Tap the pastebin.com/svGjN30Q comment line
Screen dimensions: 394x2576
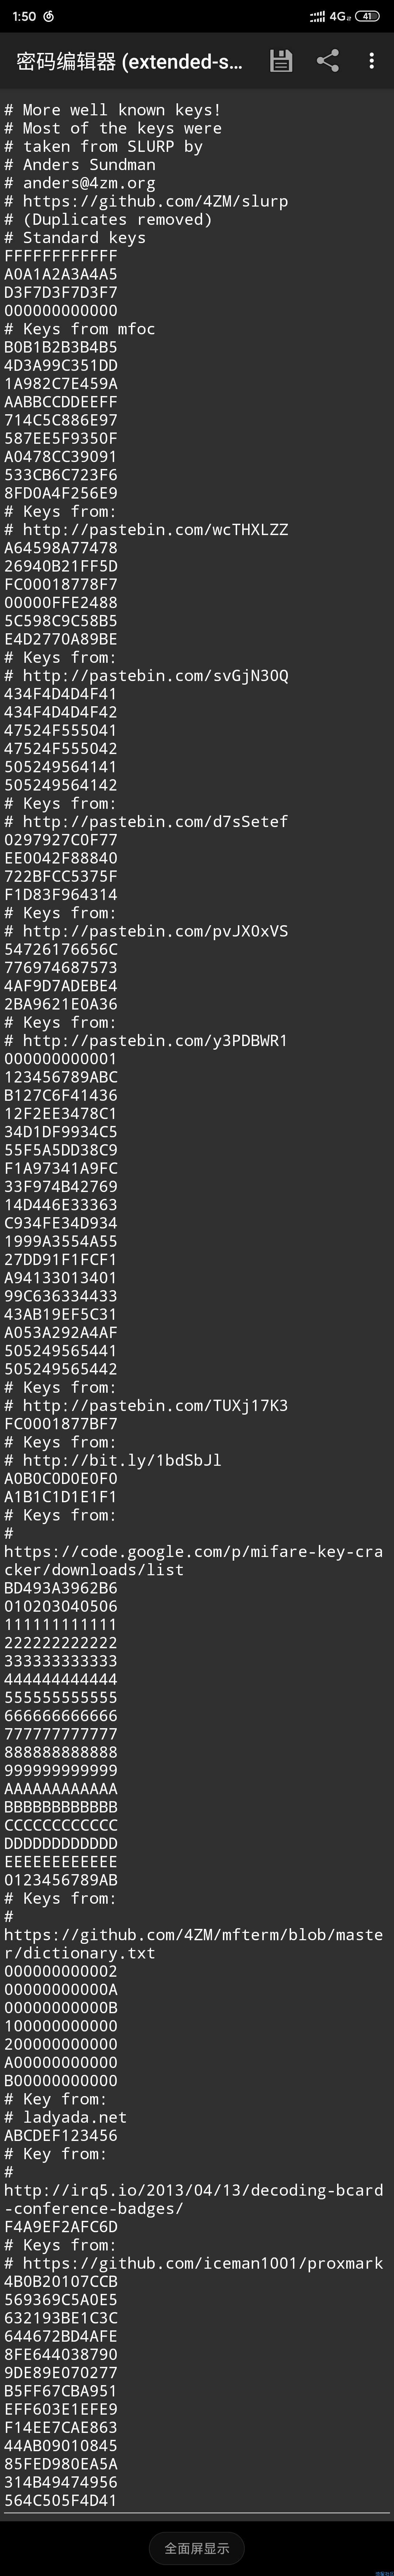146,675
